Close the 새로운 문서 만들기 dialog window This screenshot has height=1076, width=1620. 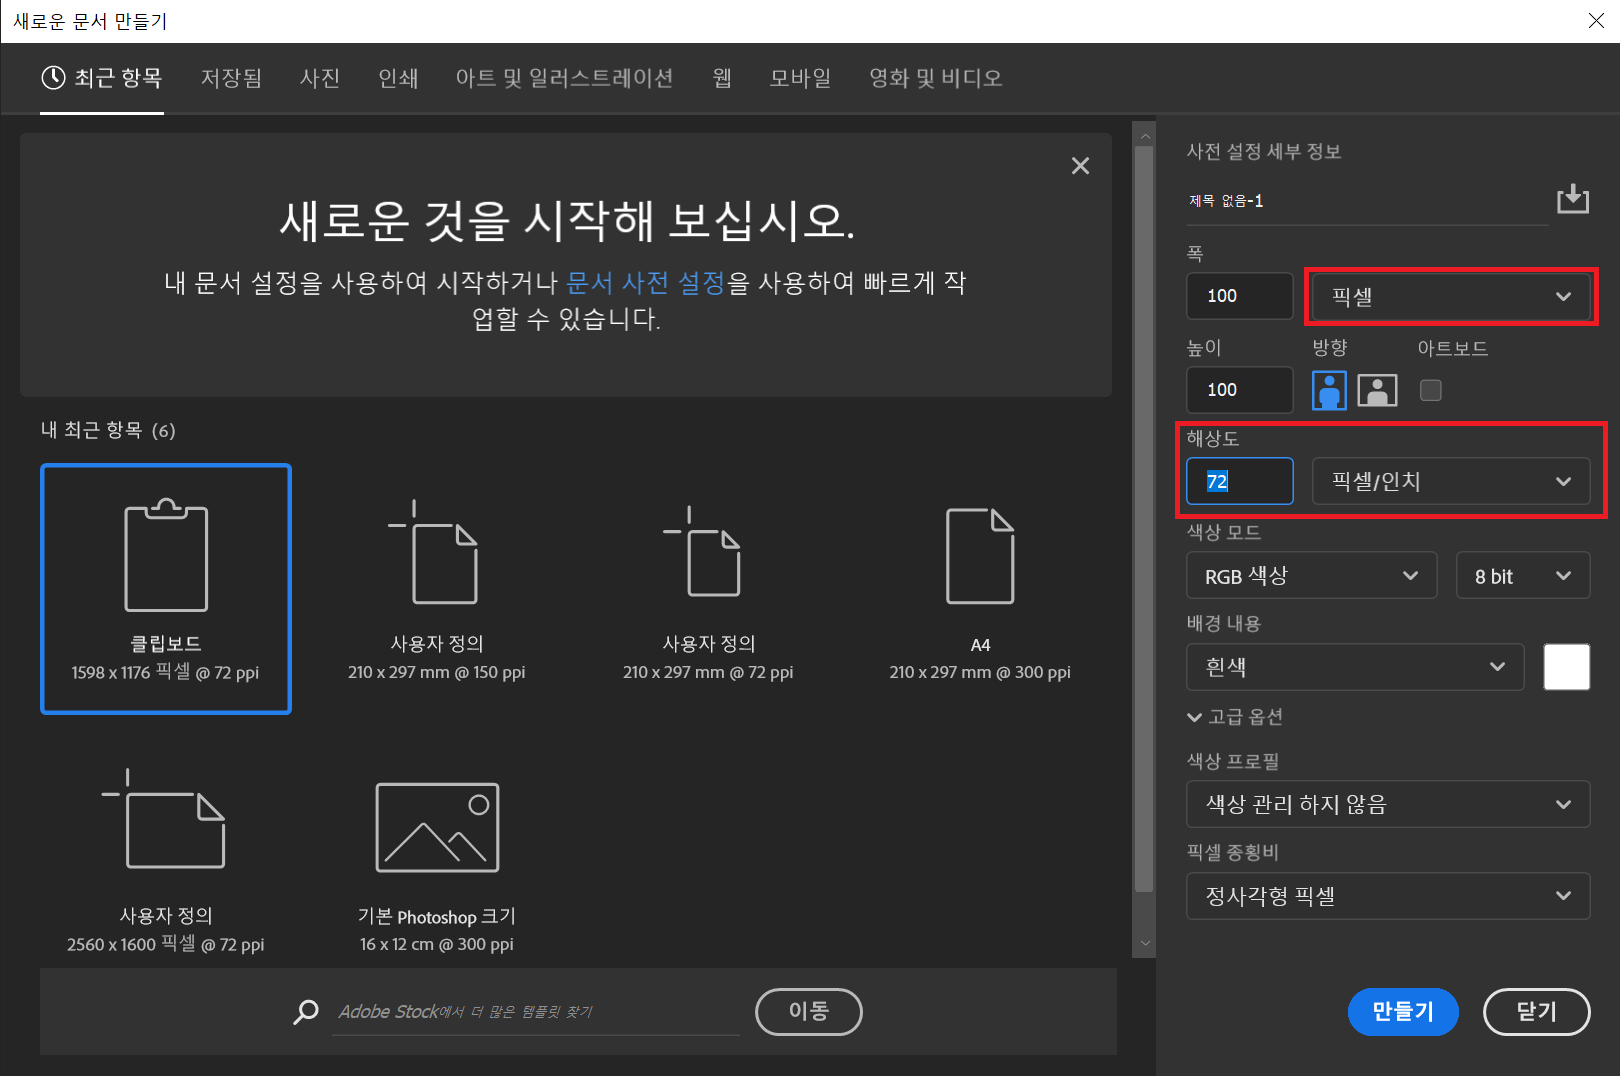click(1597, 21)
